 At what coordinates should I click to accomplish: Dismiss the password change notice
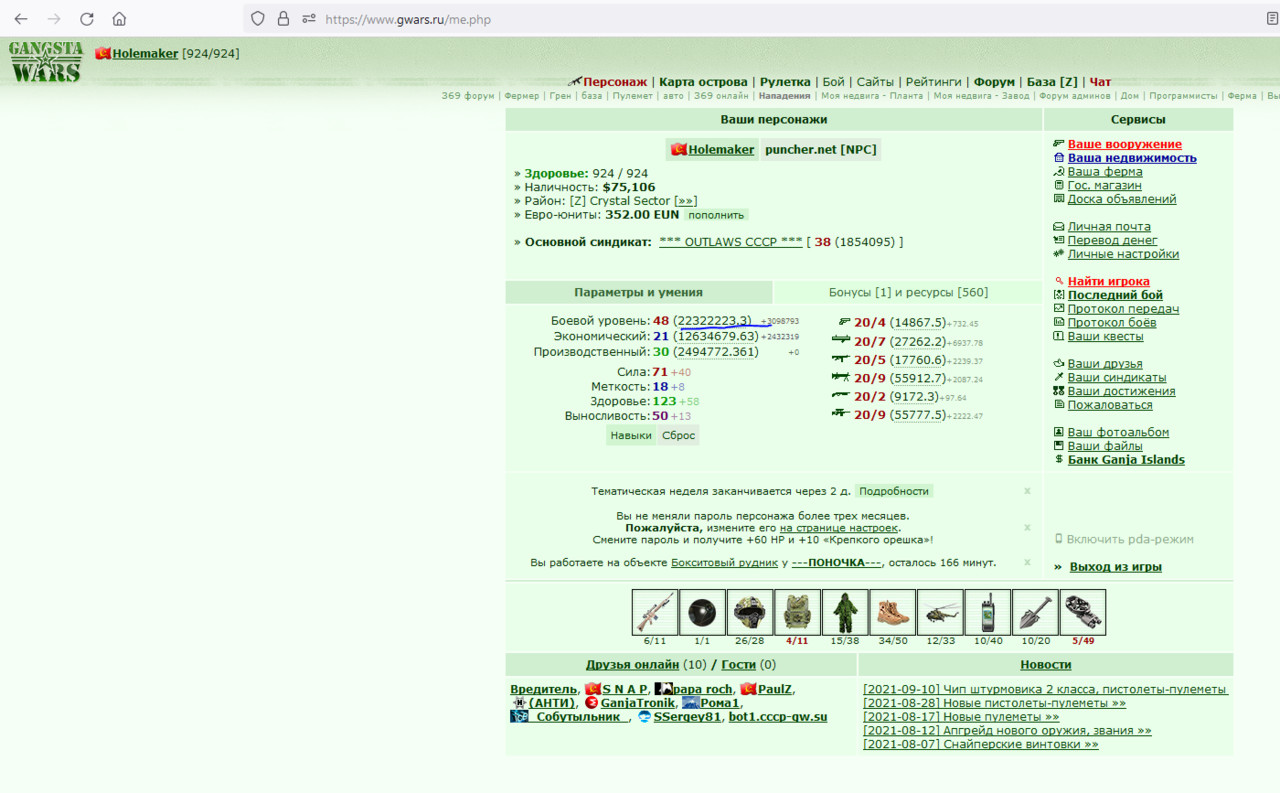1027,527
